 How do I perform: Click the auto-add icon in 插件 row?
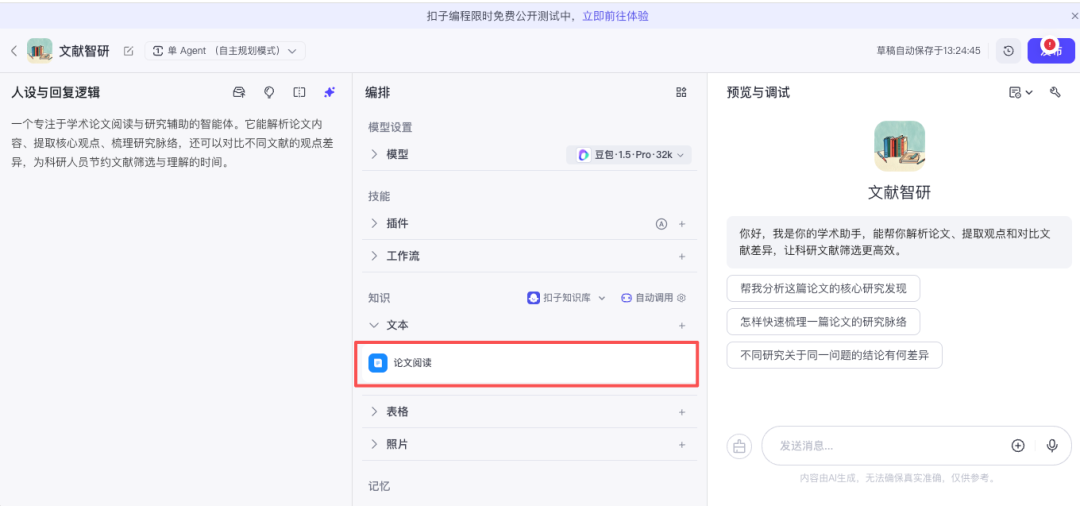point(661,224)
